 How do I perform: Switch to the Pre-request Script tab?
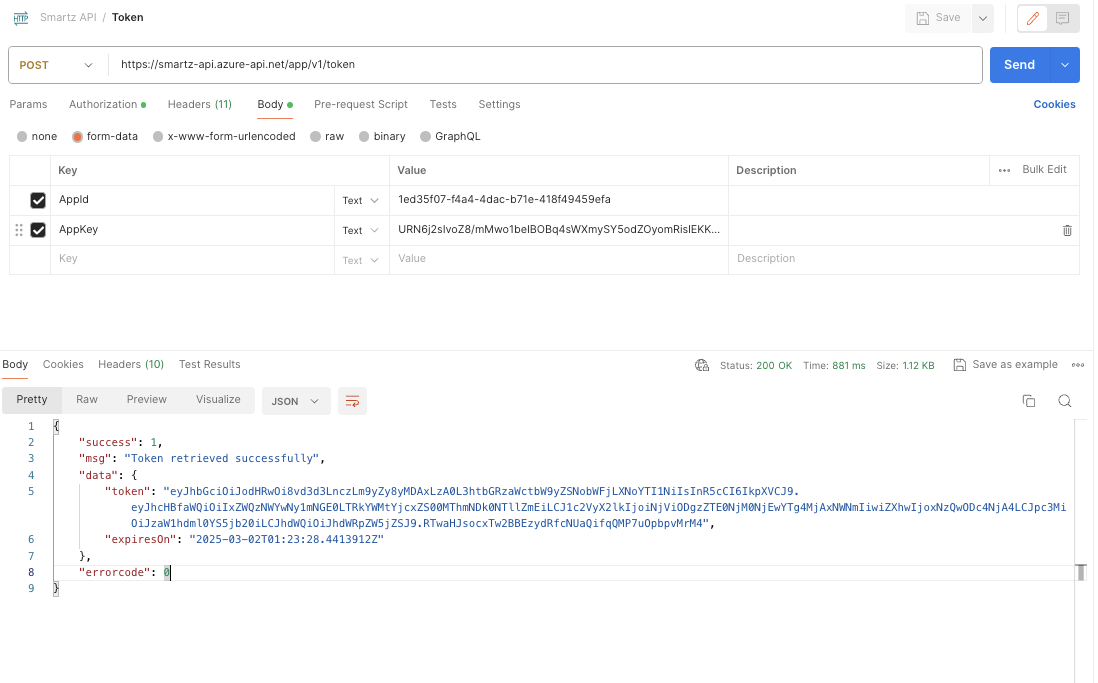pyautogui.click(x=360, y=104)
